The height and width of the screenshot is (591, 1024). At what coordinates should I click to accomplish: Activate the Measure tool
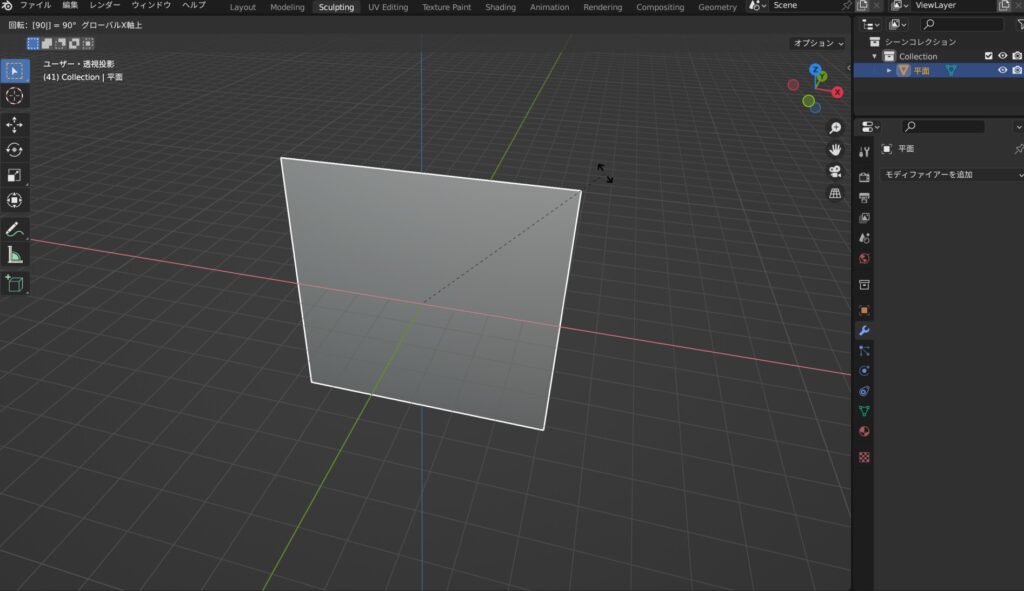point(15,256)
